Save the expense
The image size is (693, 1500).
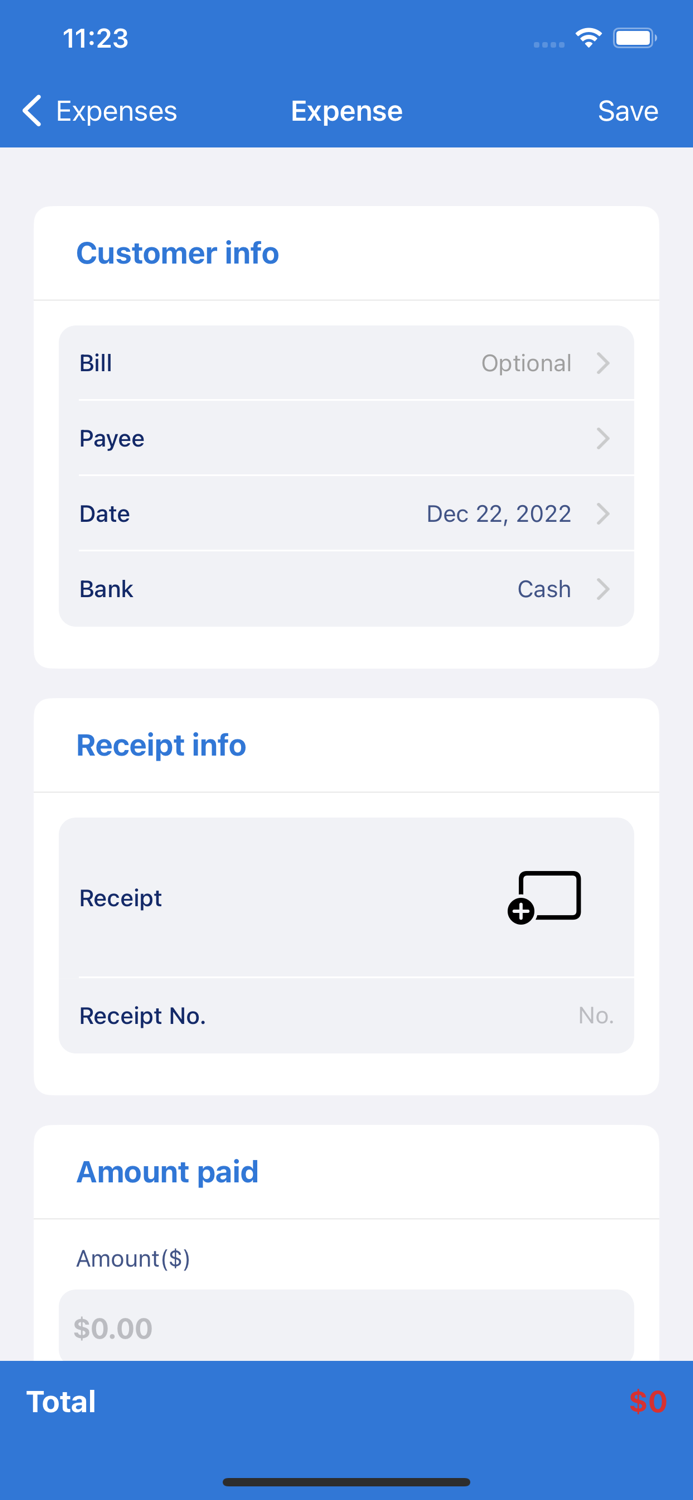[x=628, y=111]
